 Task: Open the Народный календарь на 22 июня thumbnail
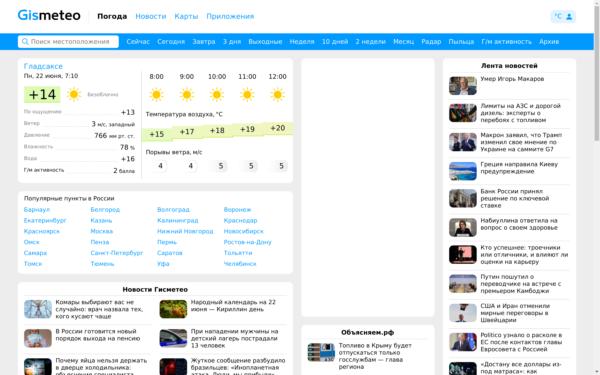tap(173, 309)
